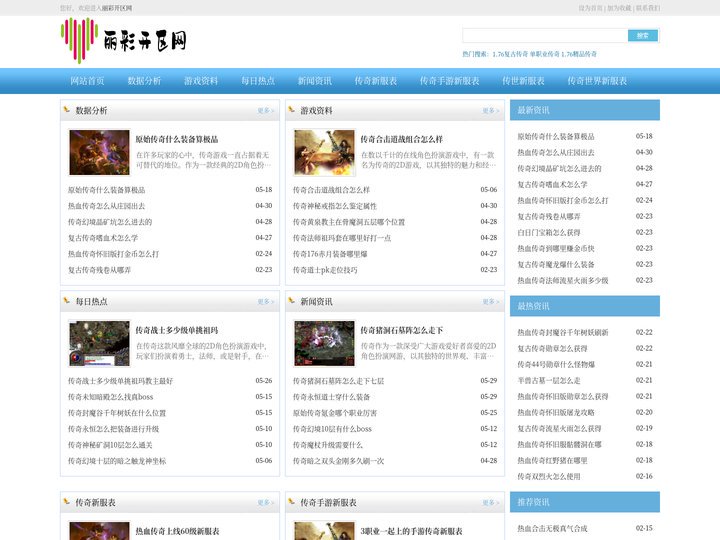Open 热血合击无极真气合成 in 推荐资讯
Image resolution: width=720 pixels, height=540 pixels.
pyautogui.click(x=552, y=529)
